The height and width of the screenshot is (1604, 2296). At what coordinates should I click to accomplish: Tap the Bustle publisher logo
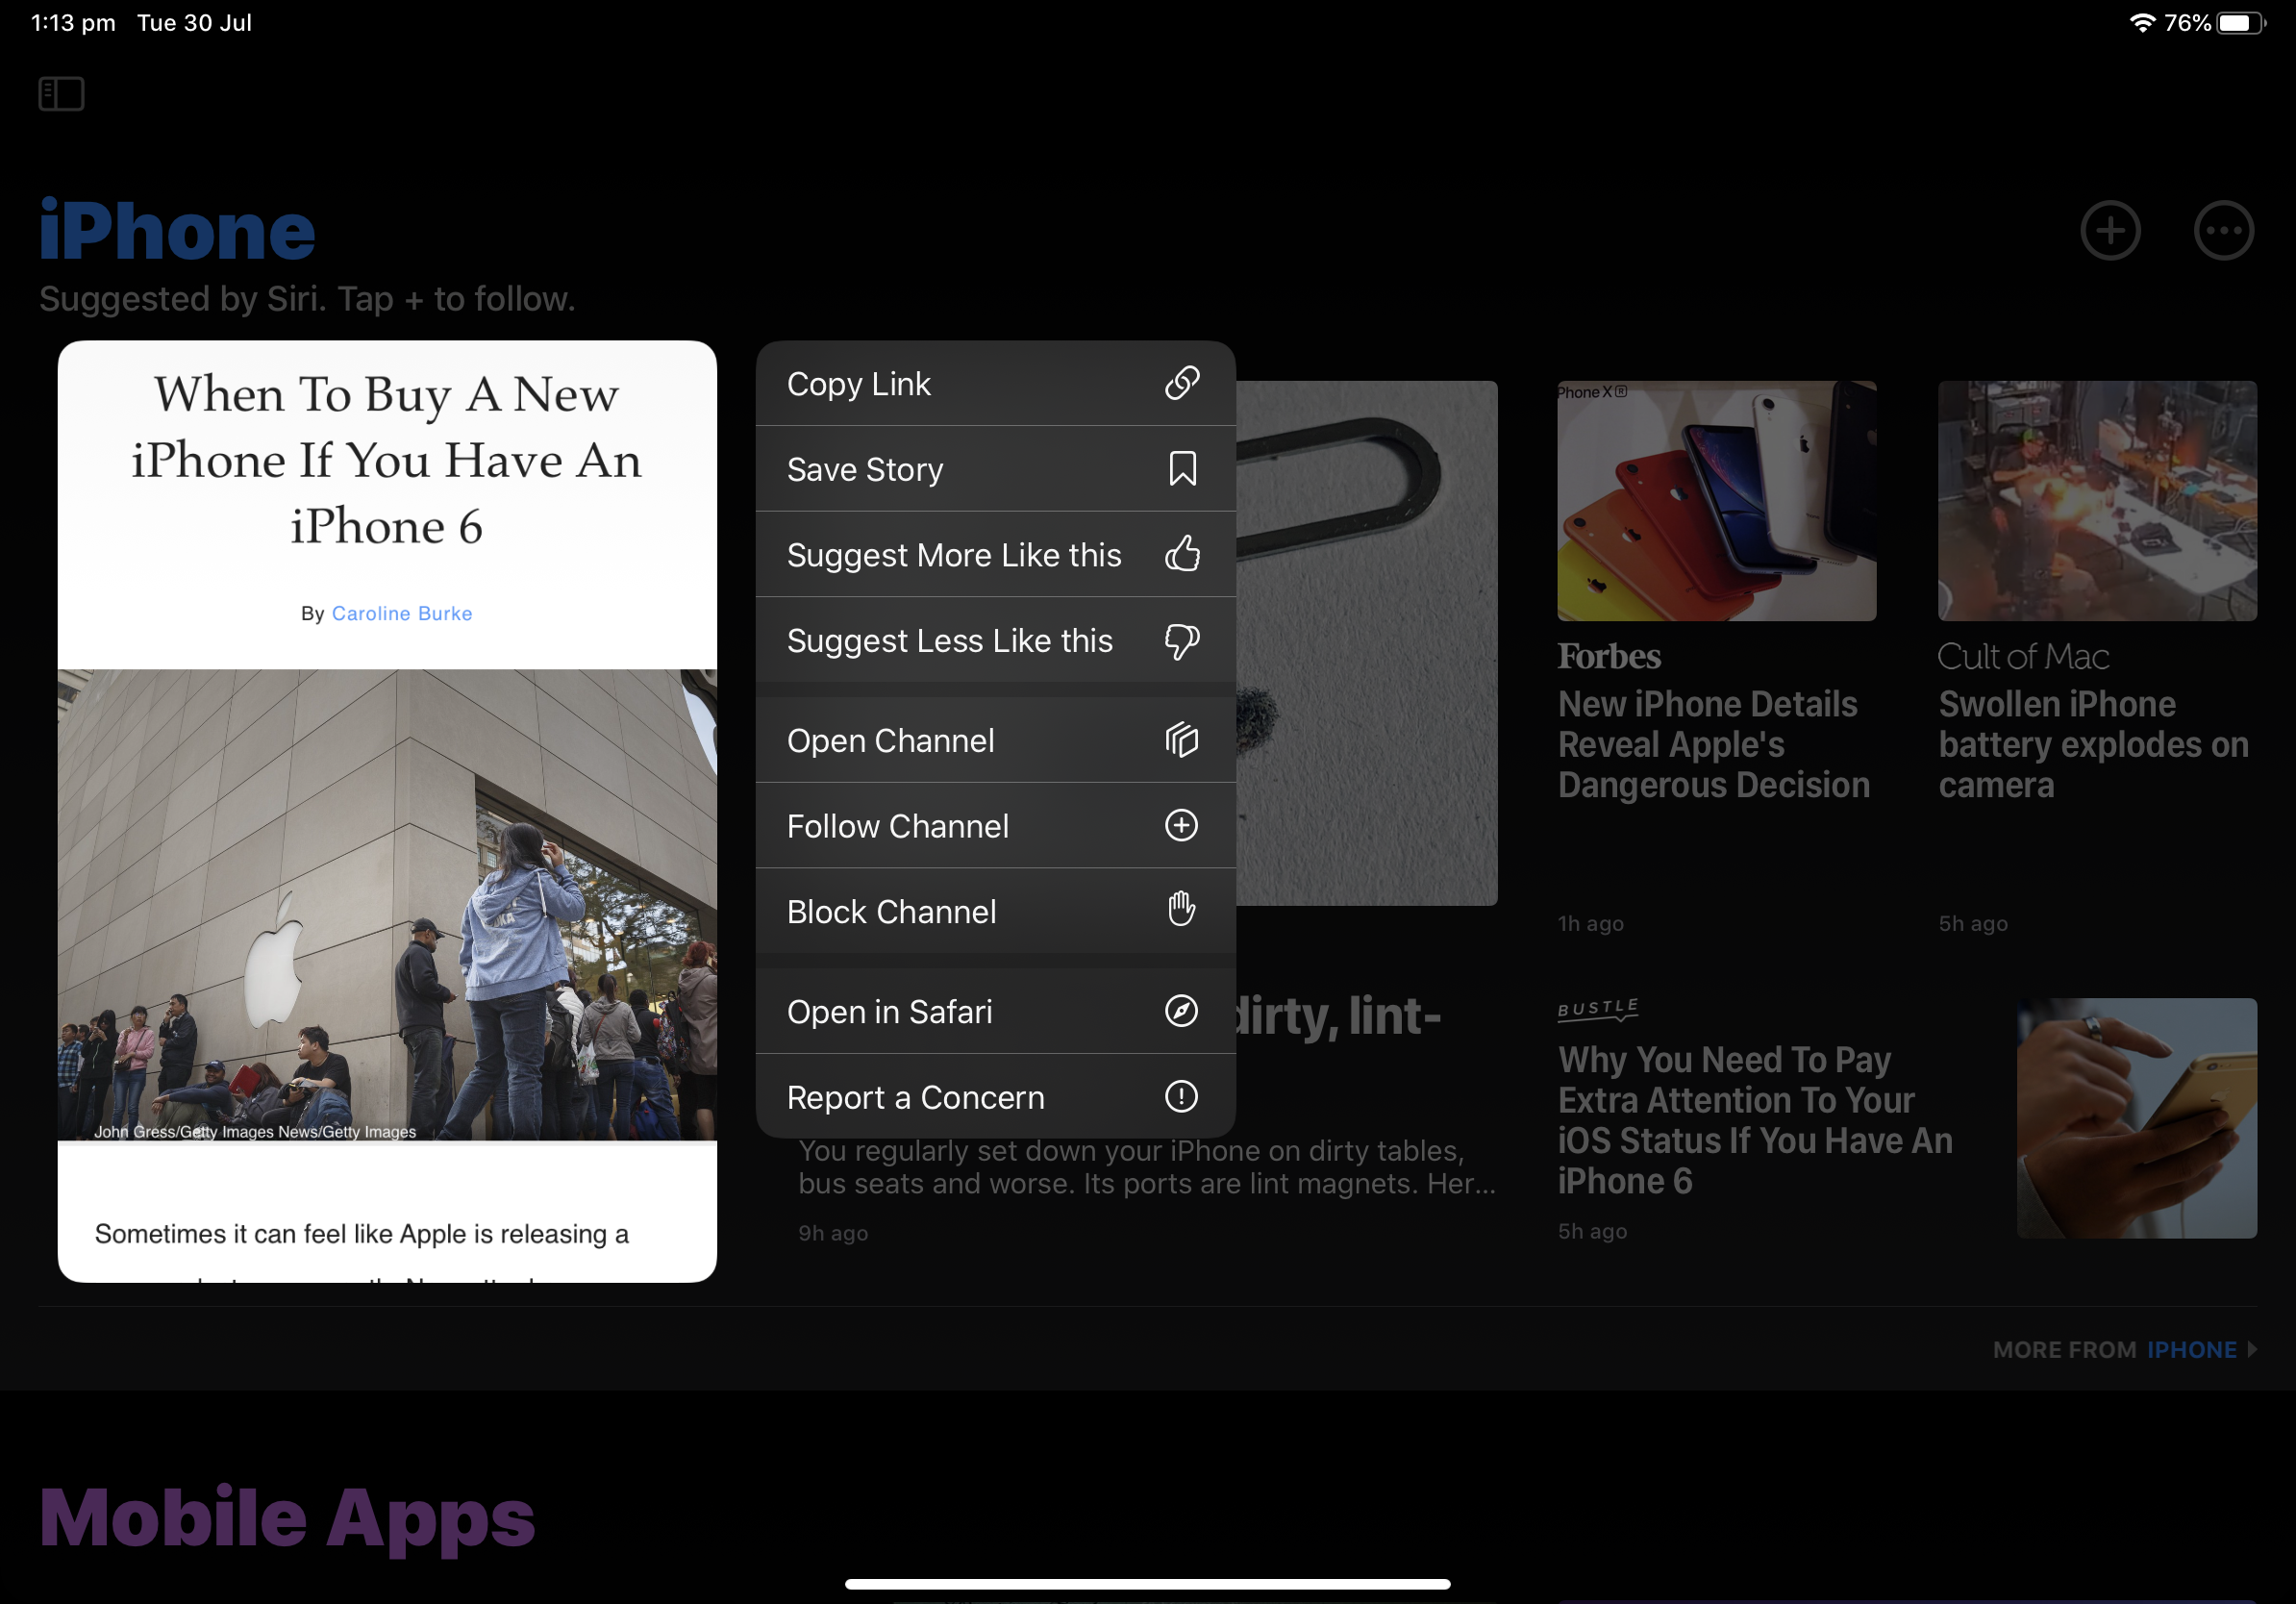pos(1598,1009)
